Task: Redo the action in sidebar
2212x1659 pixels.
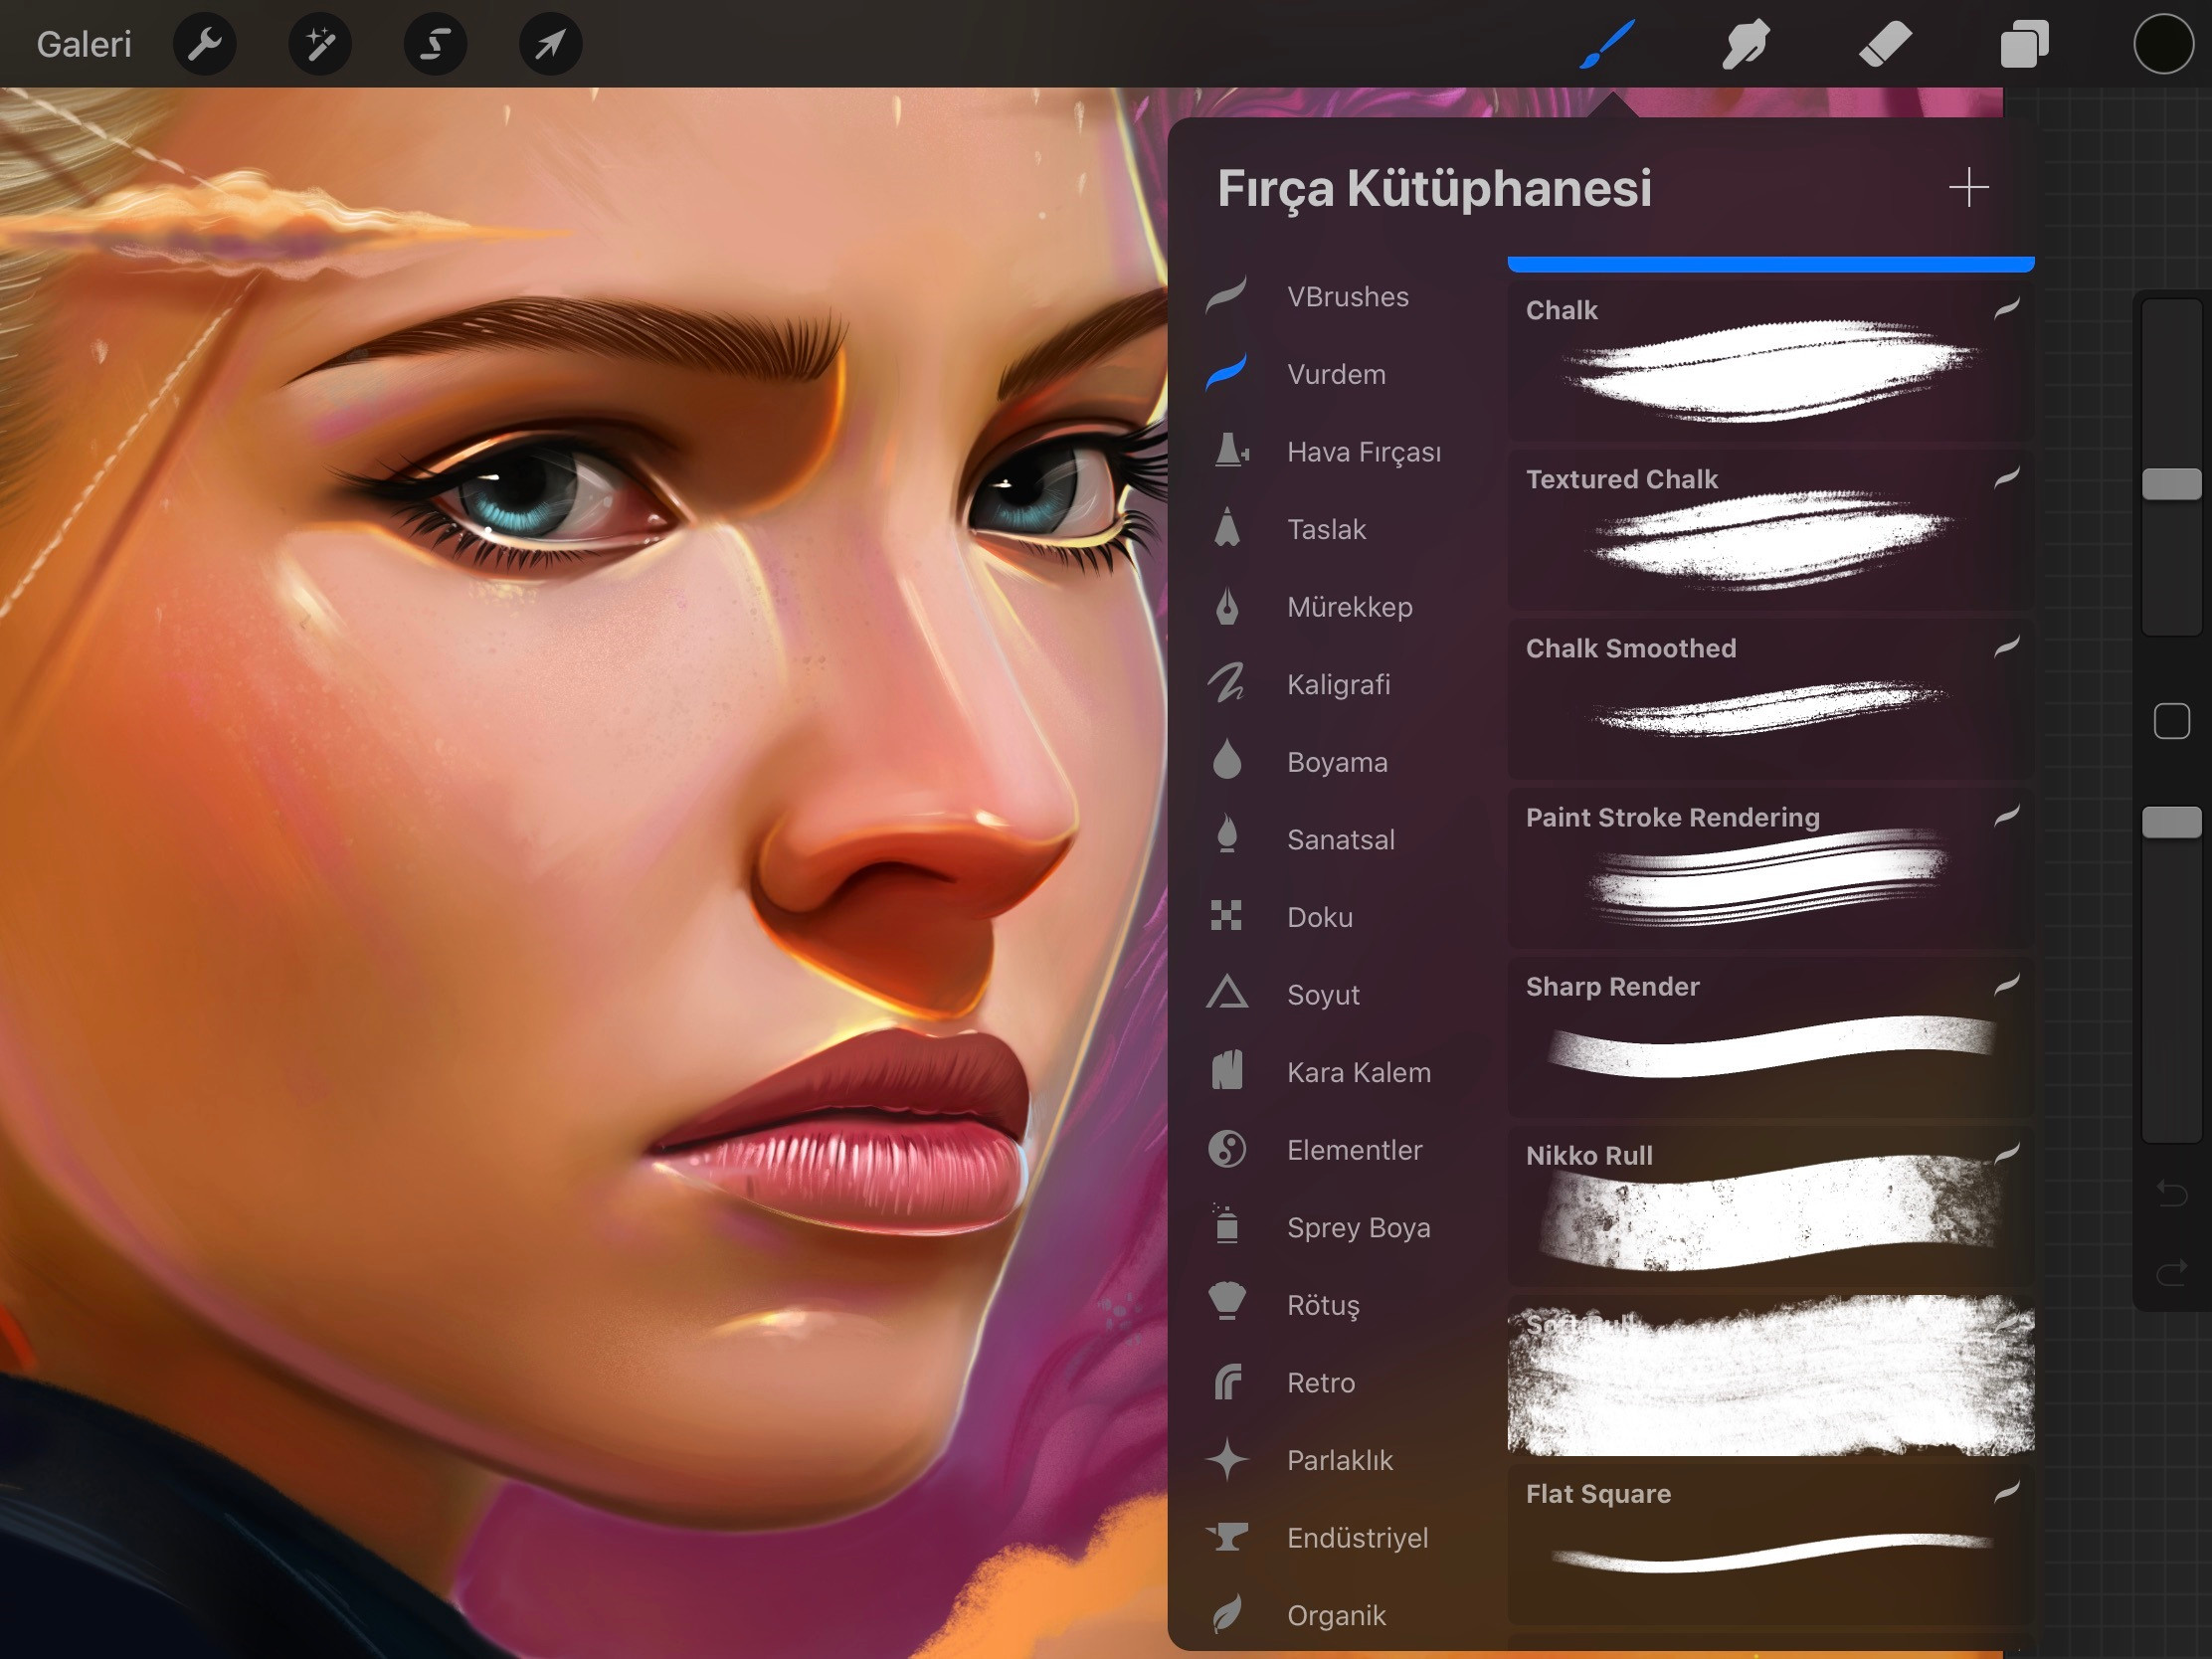Action: click(x=2171, y=1272)
